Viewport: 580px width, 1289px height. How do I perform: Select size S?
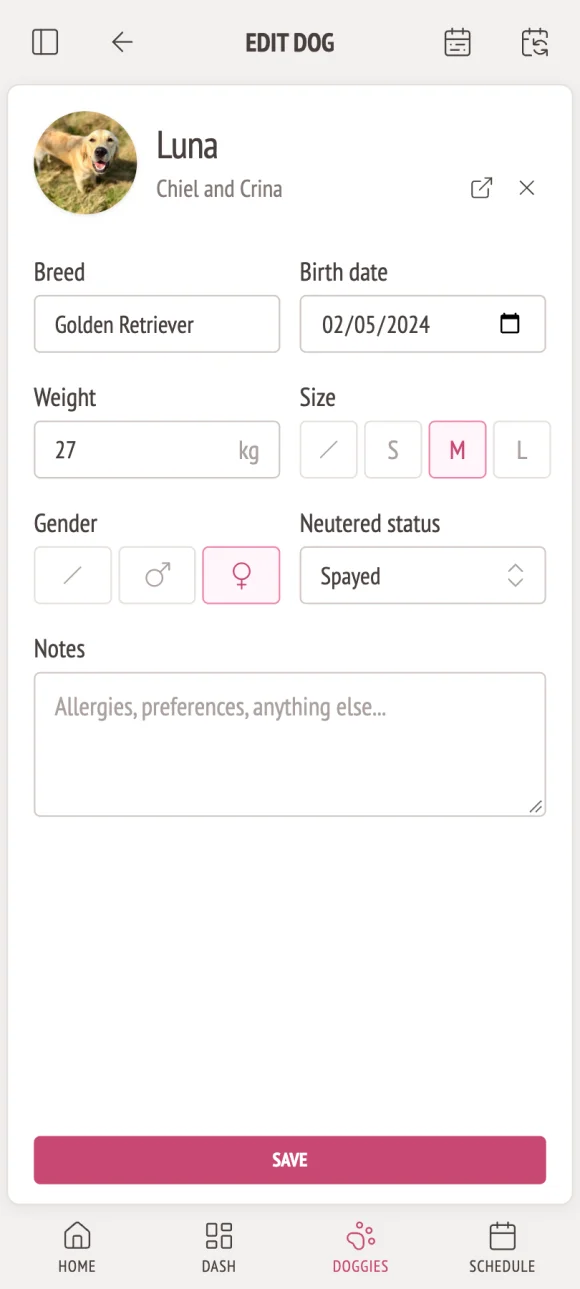point(393,450)
